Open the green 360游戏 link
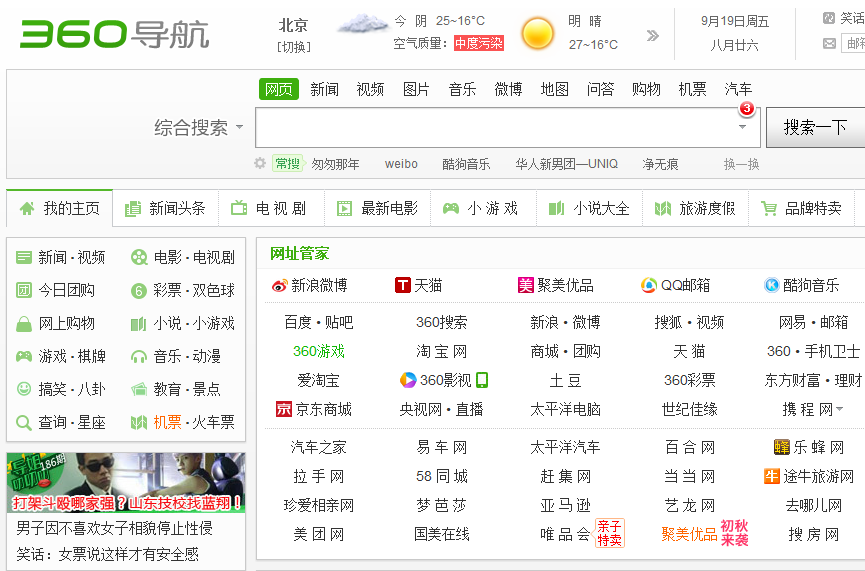This screenshot has height=571, width=865. [x=319, y=351]
